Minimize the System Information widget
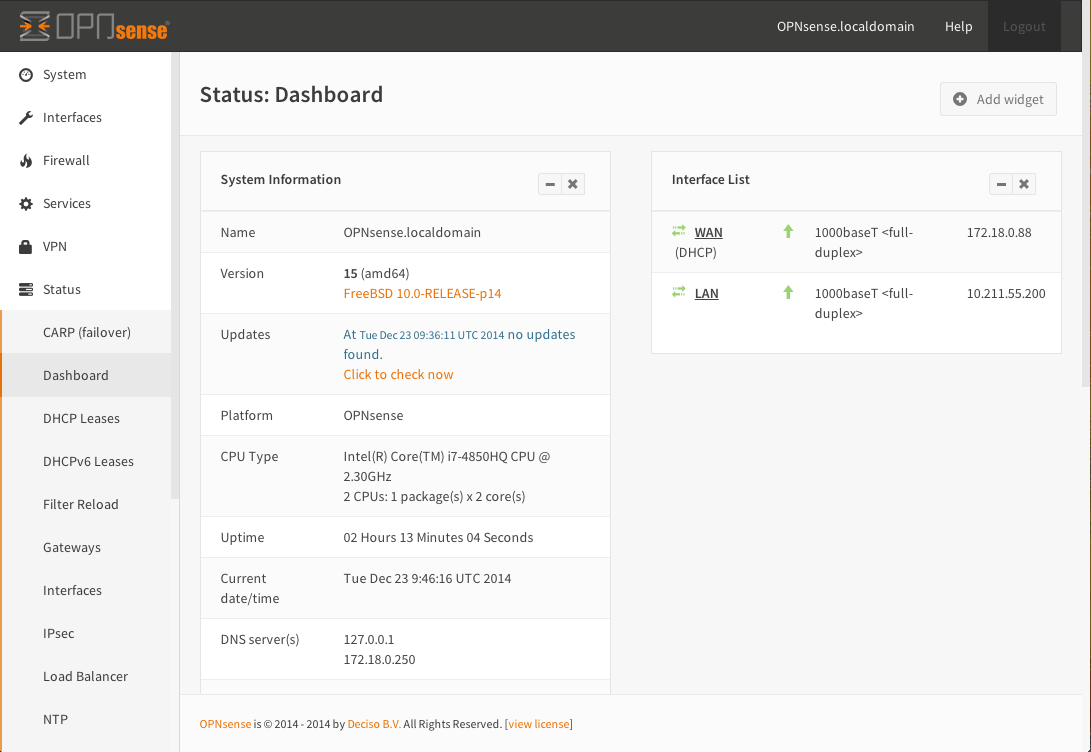Viewport: 1091px width, 752px height. (550, 184)
